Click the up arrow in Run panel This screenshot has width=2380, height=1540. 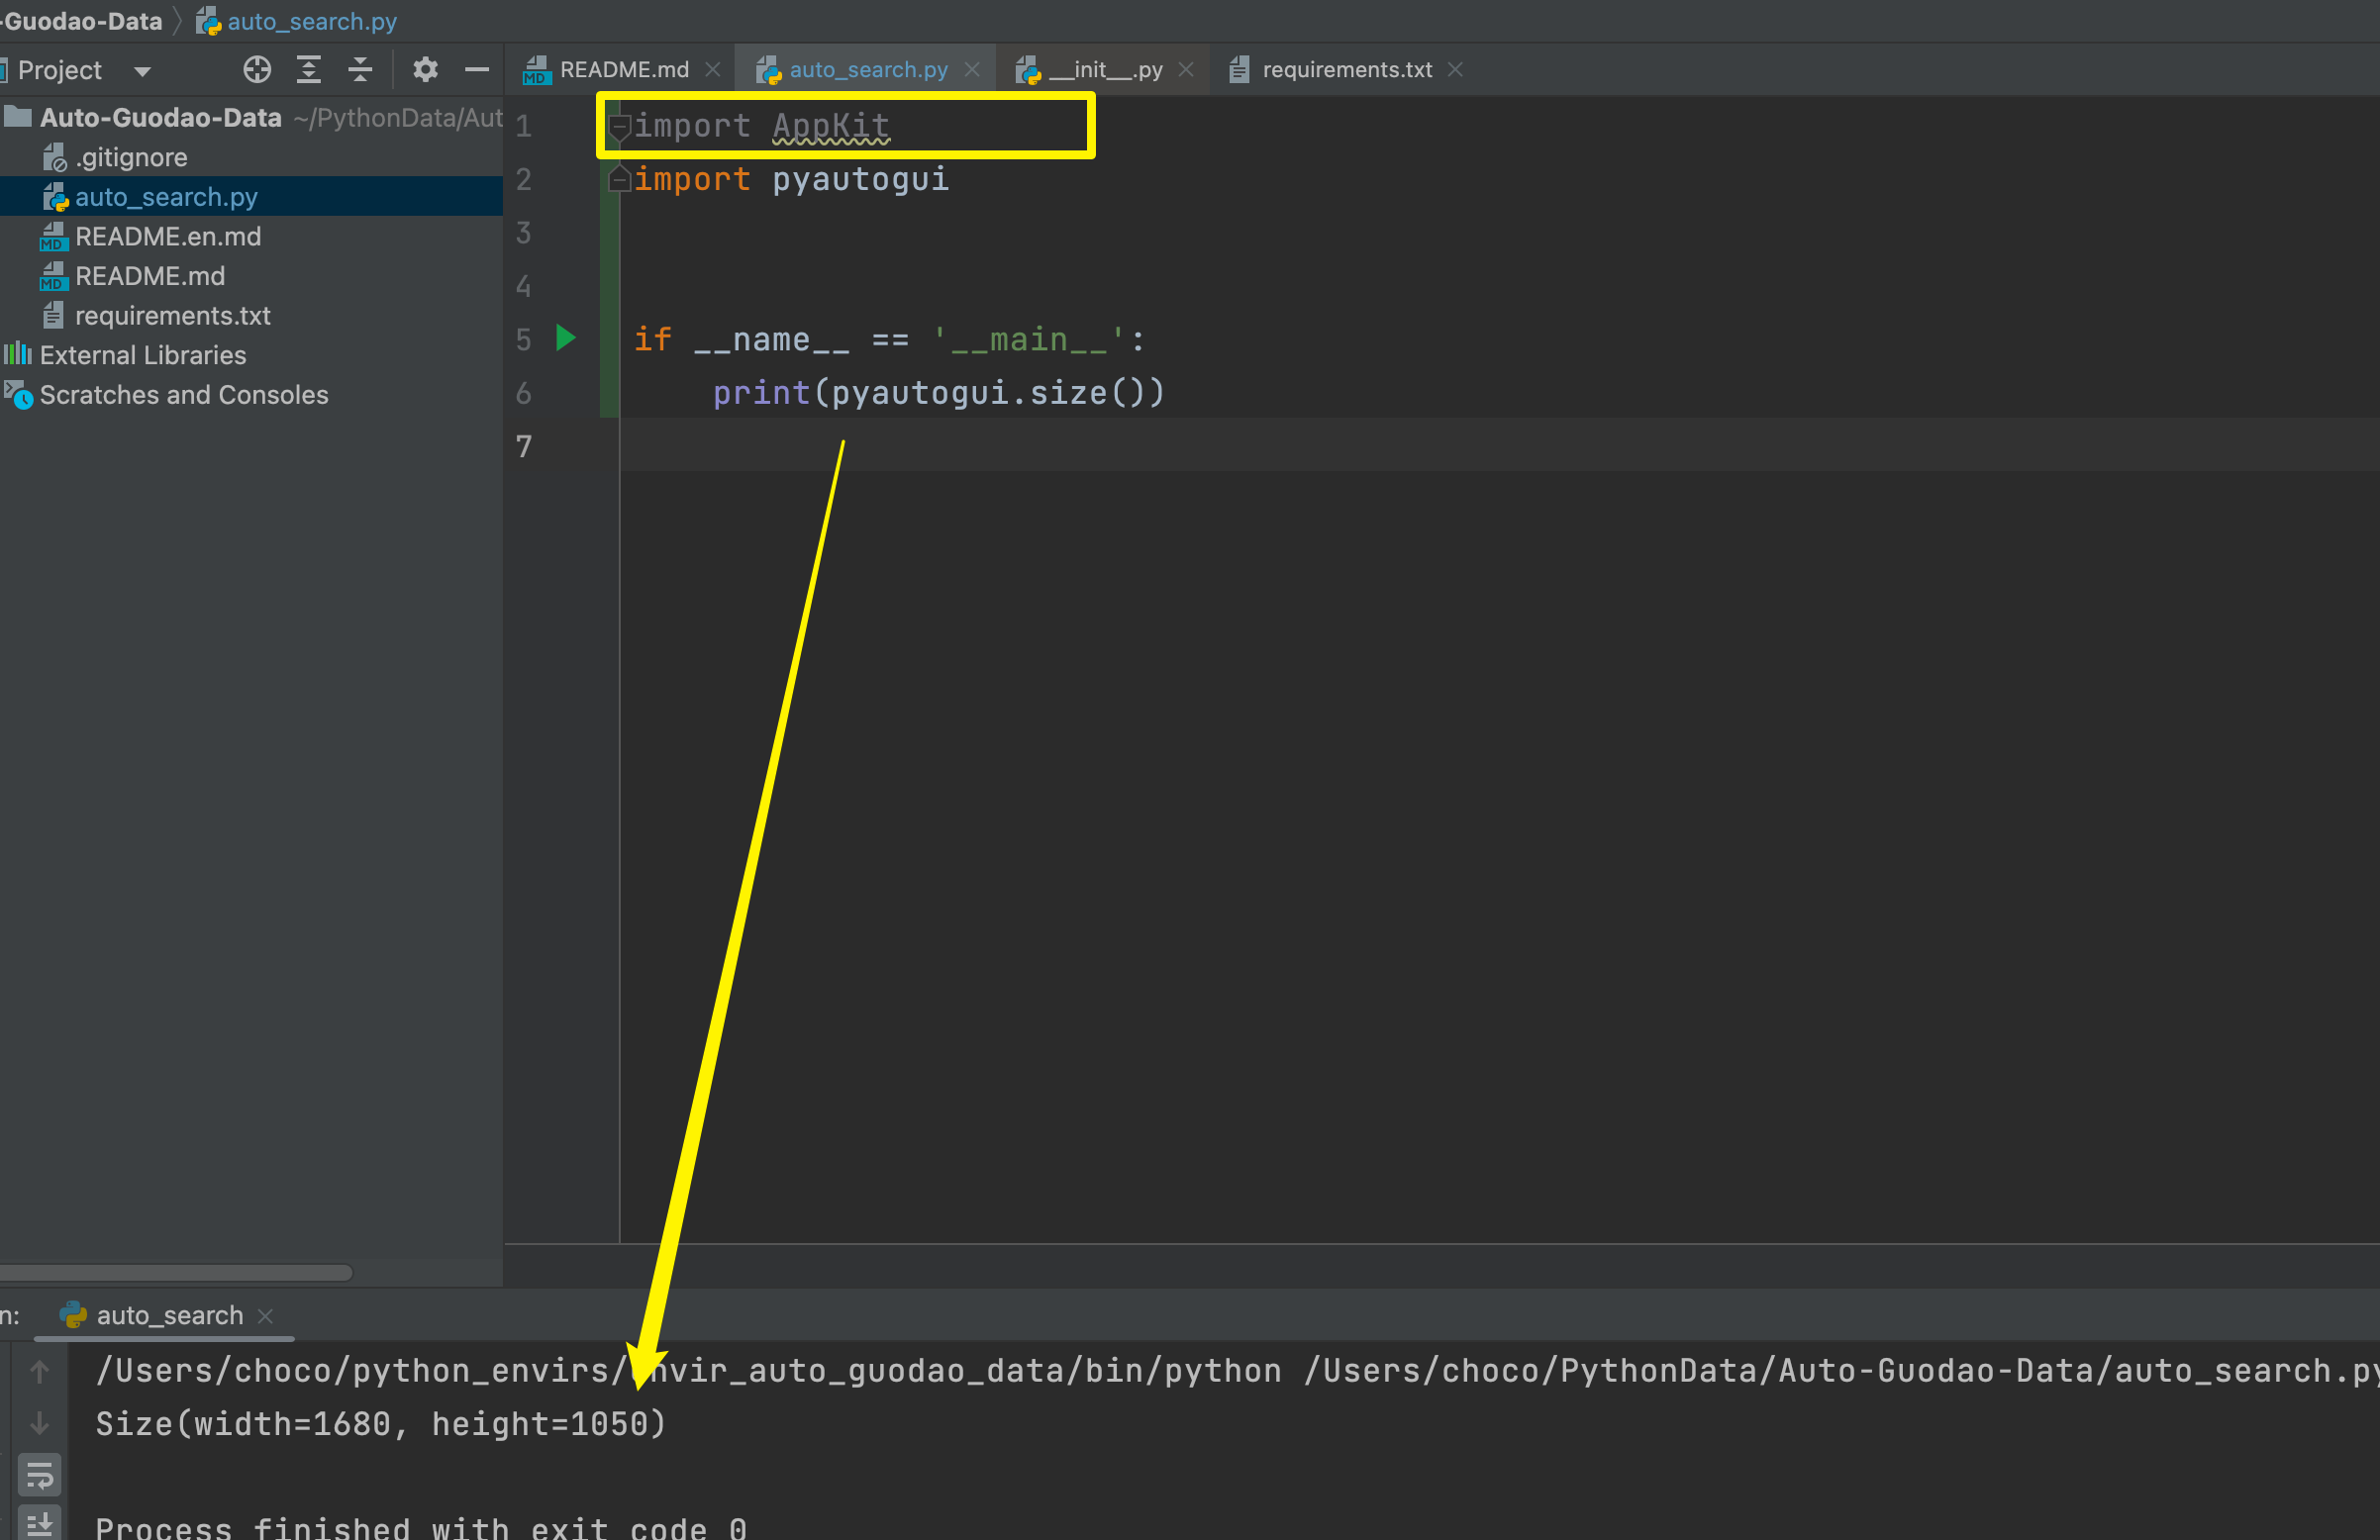coord(39,1372)
